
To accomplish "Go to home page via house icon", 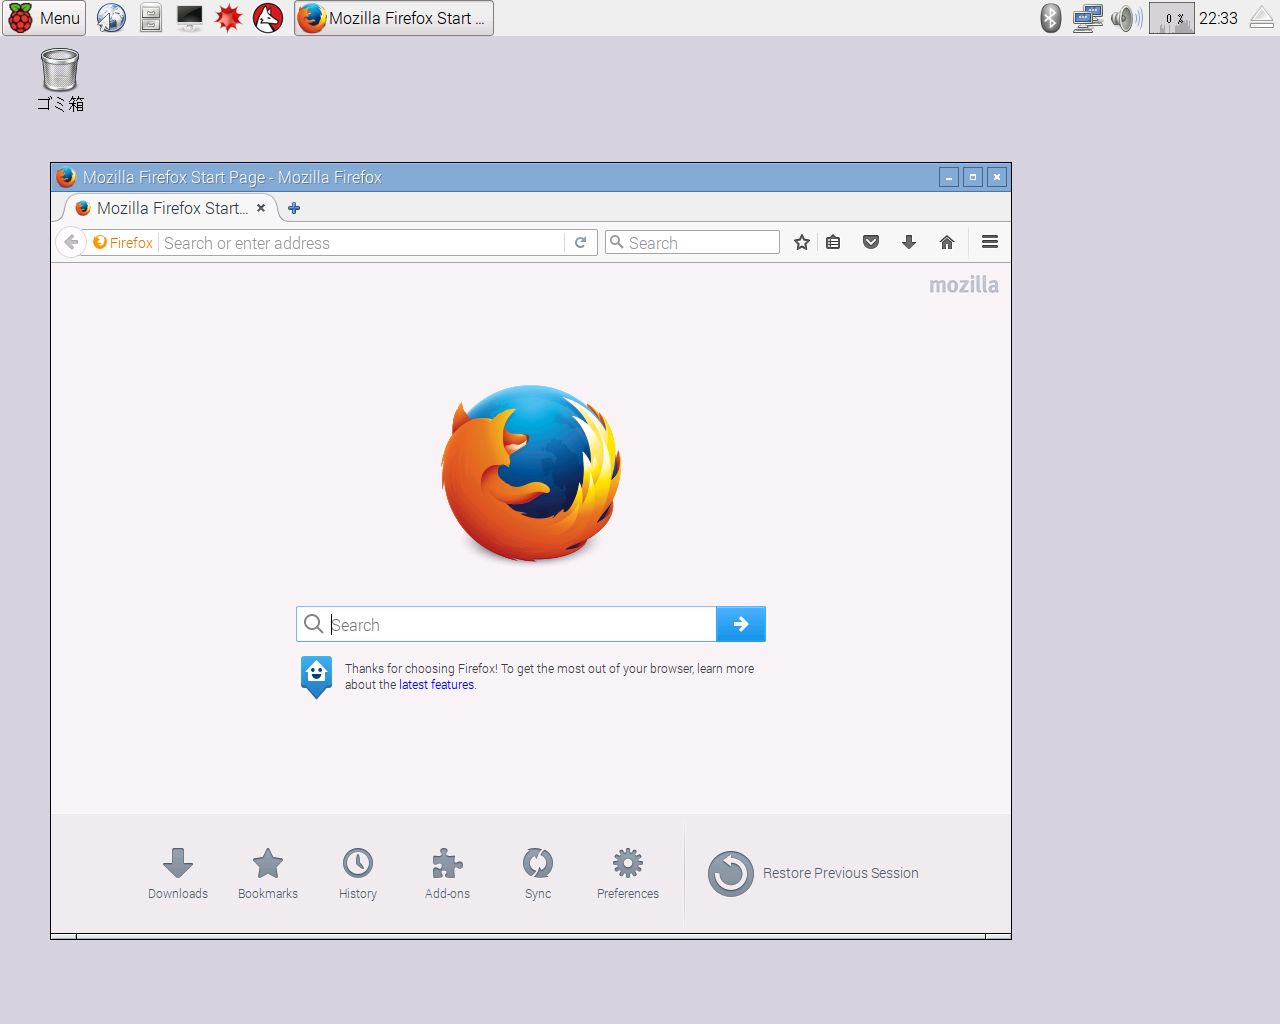I will tap(947, 242).
